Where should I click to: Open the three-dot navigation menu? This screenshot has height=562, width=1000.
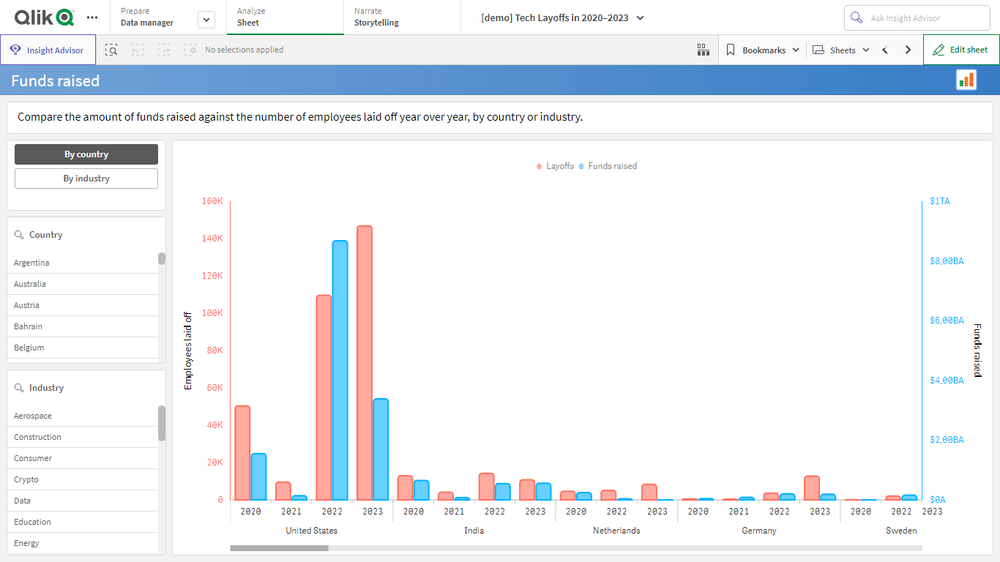click(93, 18)
